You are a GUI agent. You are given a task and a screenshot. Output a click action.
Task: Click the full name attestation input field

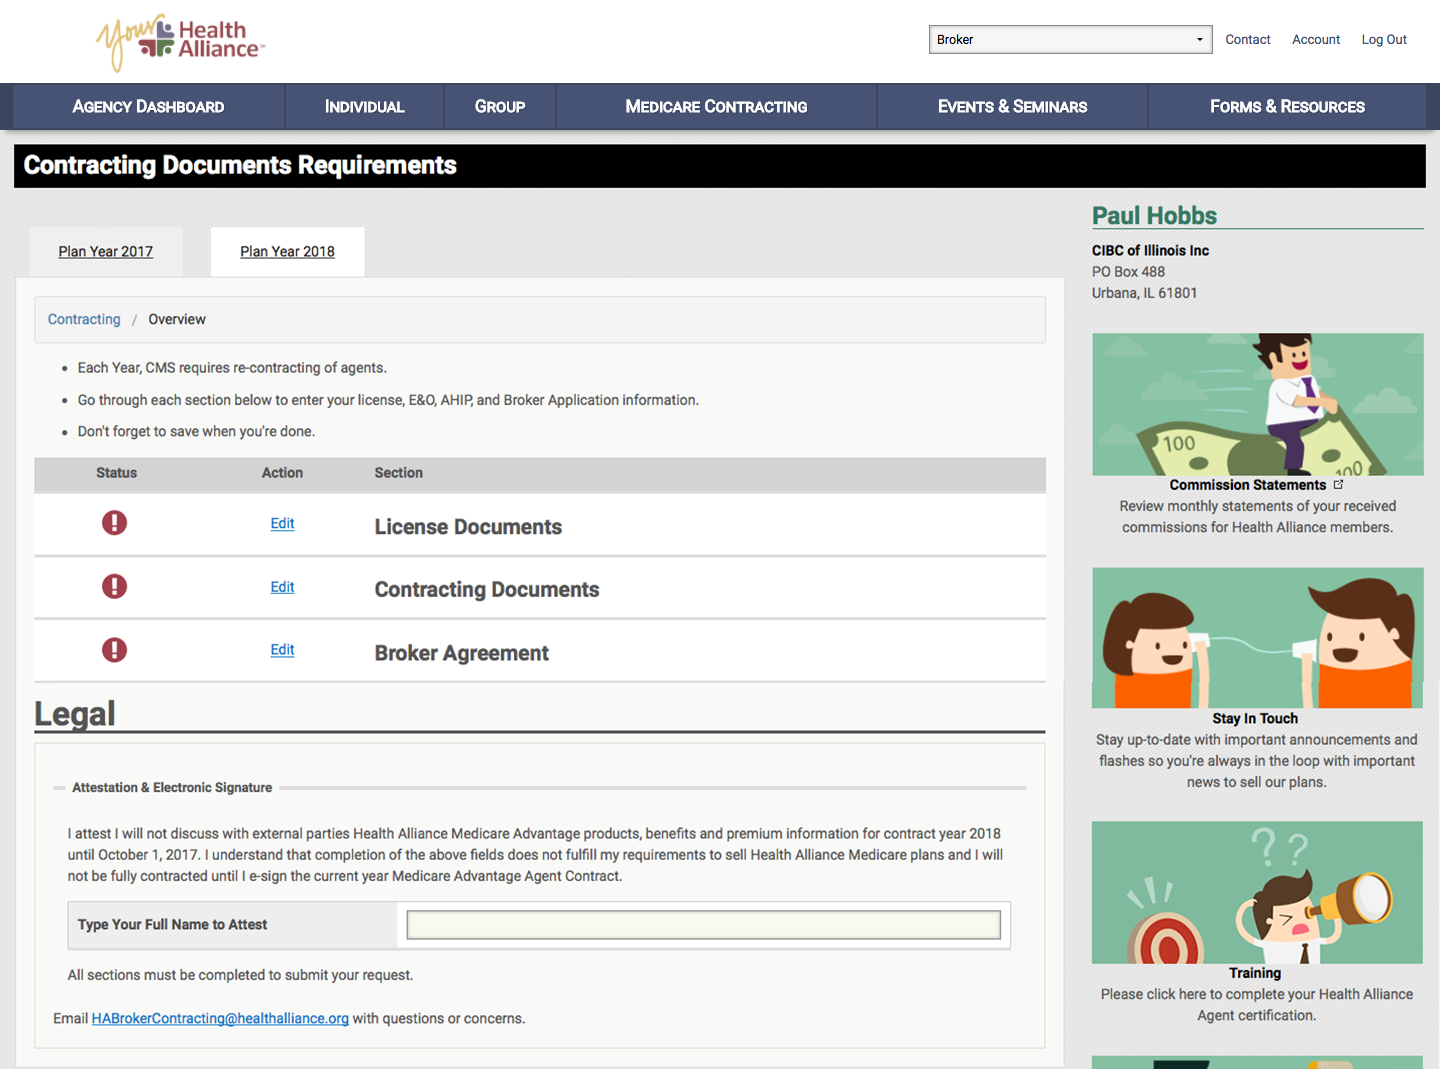pyautogui.click(x=704, y=925)
